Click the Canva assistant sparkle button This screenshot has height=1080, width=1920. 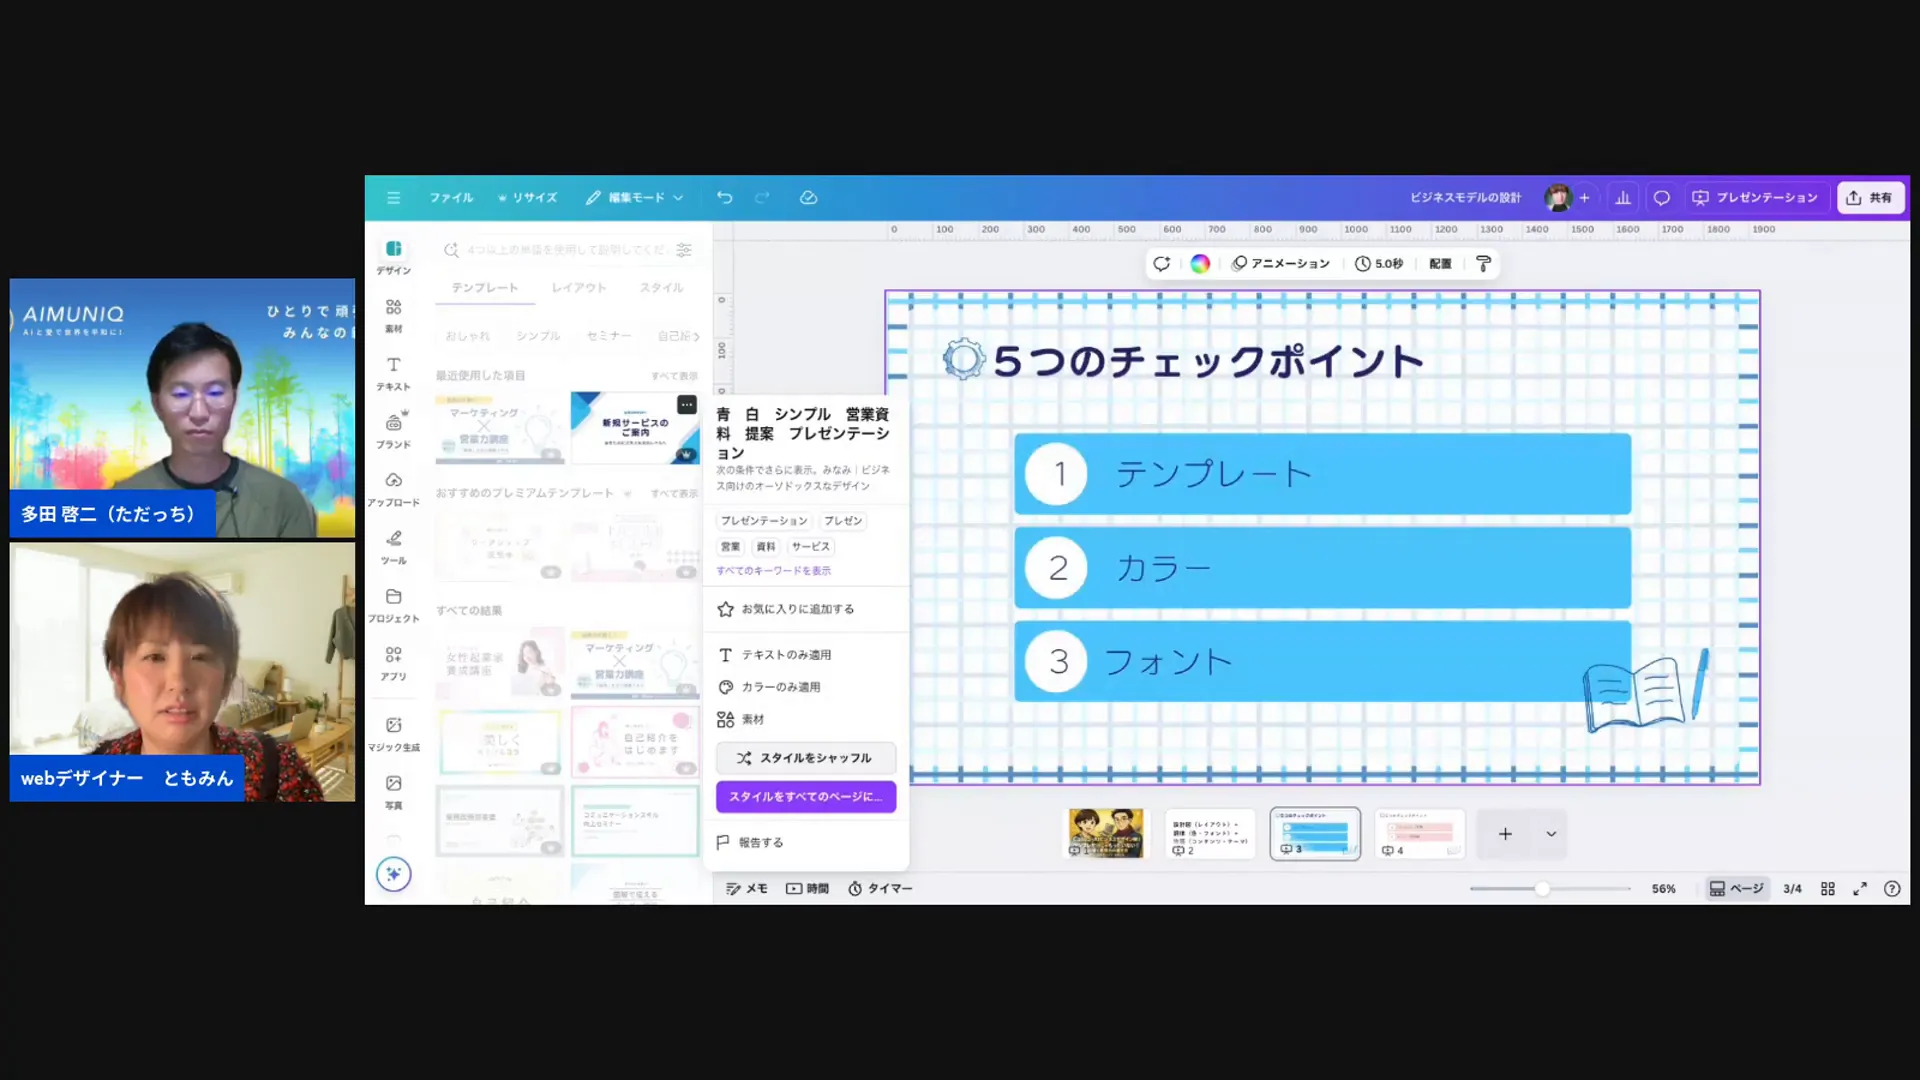tap(393, 874)
